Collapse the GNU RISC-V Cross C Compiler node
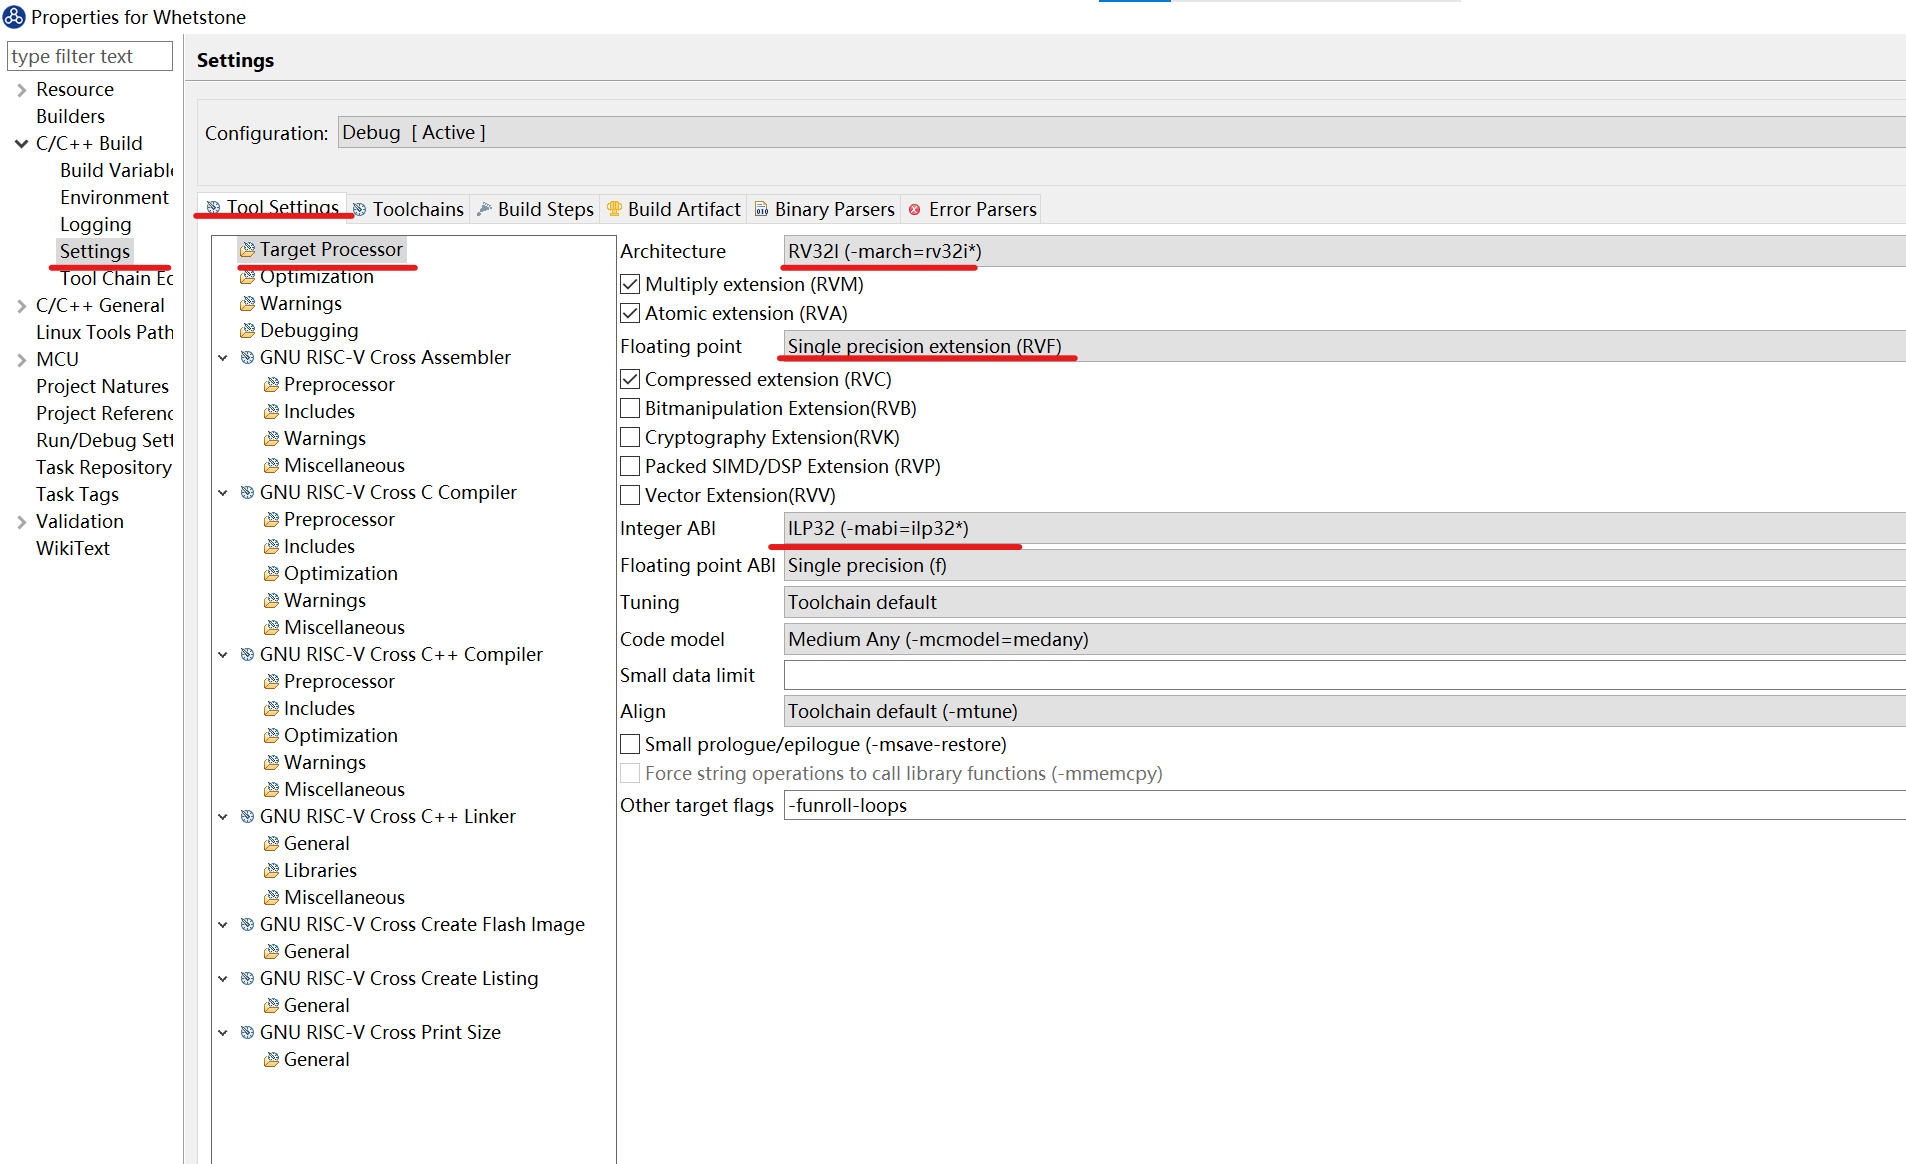The height and width of the screenshot is (1164, 1906). [x=223, y=492]
